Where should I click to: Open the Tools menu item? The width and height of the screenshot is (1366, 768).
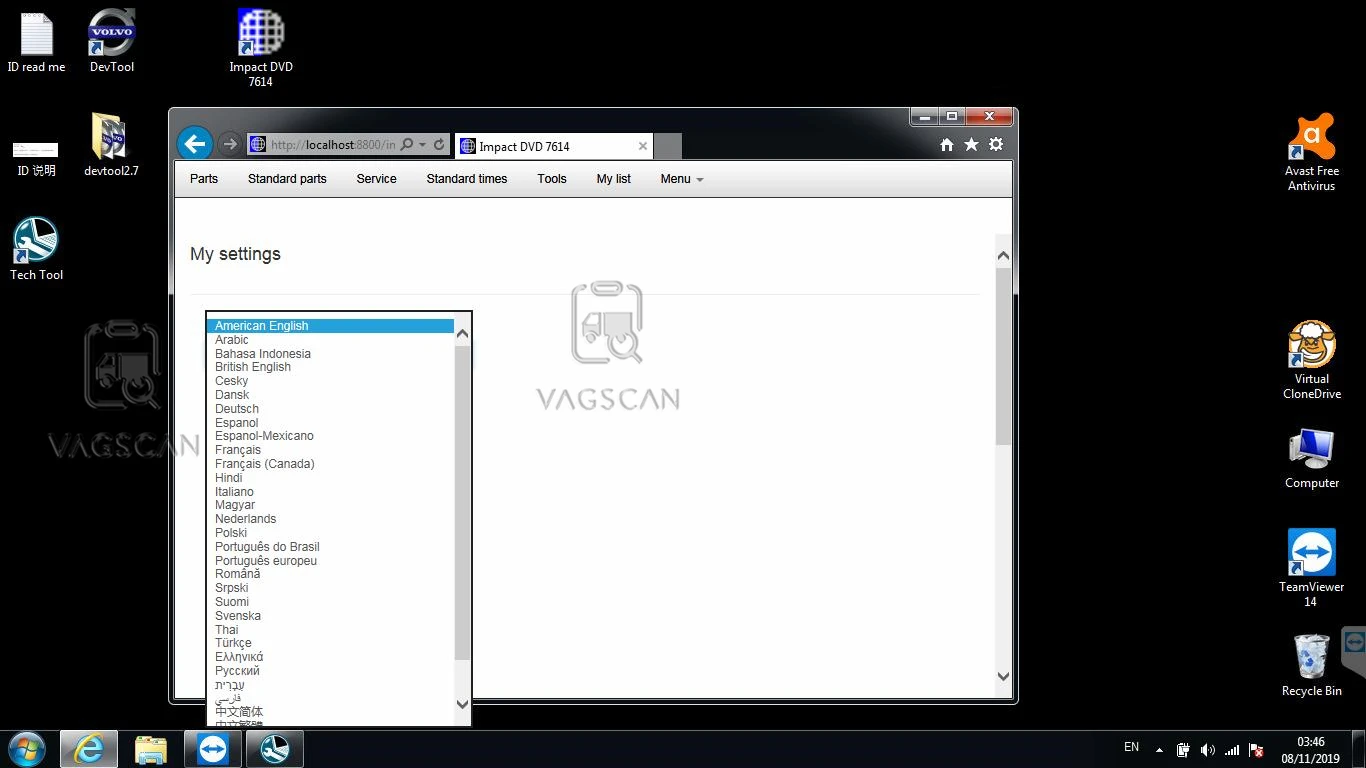click(552, 179)
